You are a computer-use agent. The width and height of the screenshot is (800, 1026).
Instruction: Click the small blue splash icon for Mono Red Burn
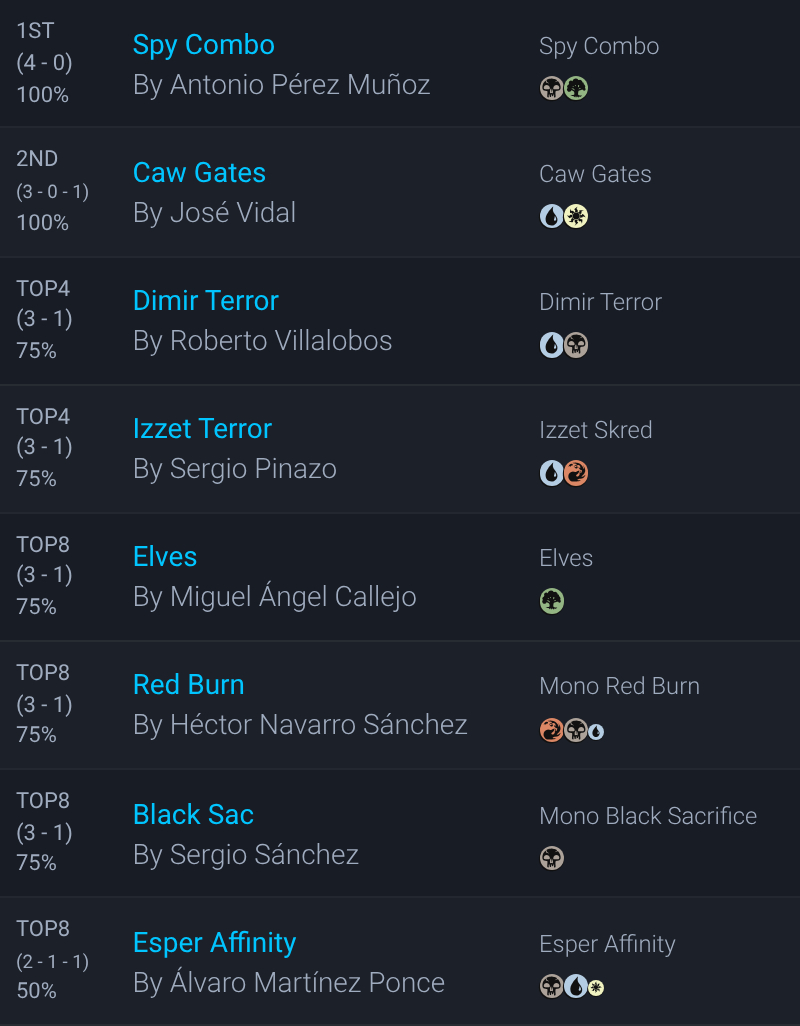(x=596, y=732)
